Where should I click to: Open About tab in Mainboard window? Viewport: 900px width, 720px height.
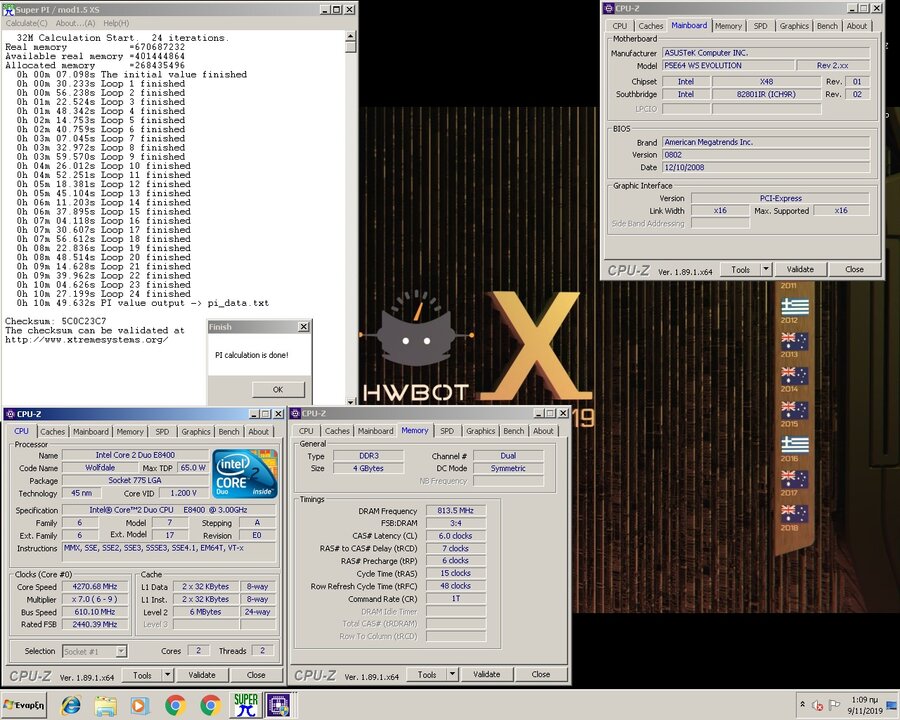click(857, 26)
